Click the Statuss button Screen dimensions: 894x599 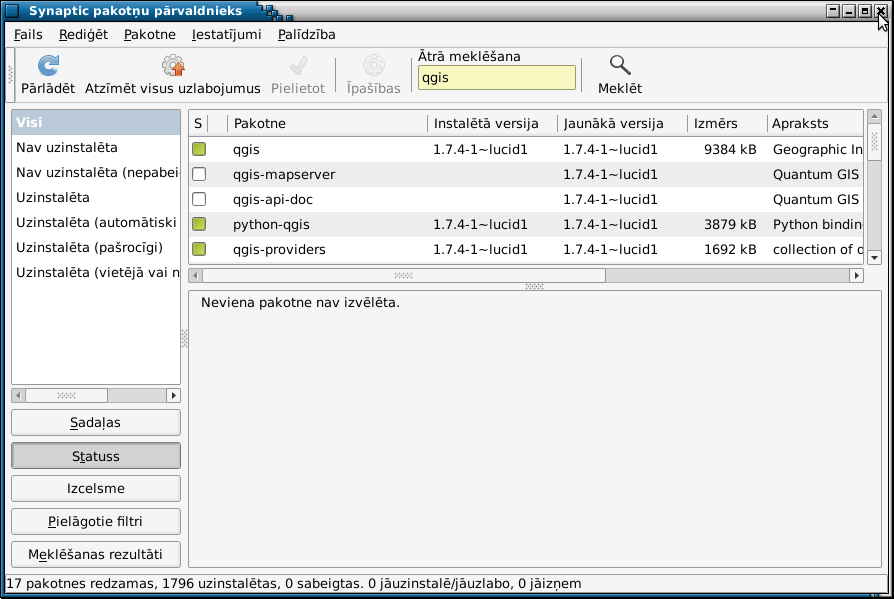pos(96,456)
